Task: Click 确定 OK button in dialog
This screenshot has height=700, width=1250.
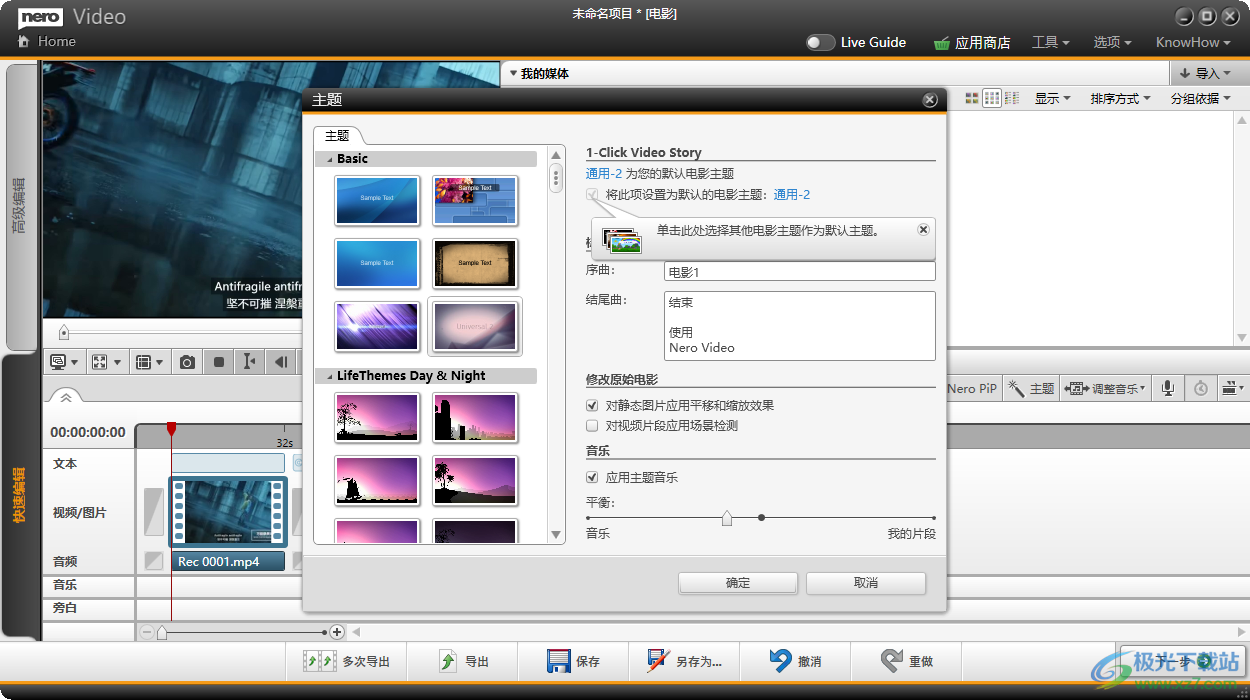Action: pyautogui.click(x=738, y=583)
